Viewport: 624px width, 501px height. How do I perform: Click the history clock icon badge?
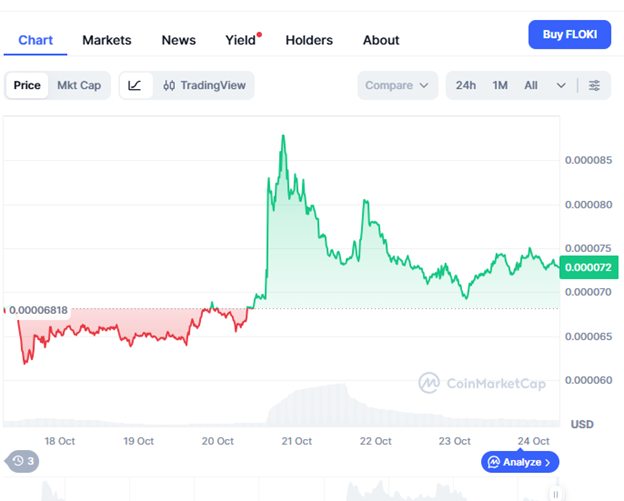coord(22,461)
